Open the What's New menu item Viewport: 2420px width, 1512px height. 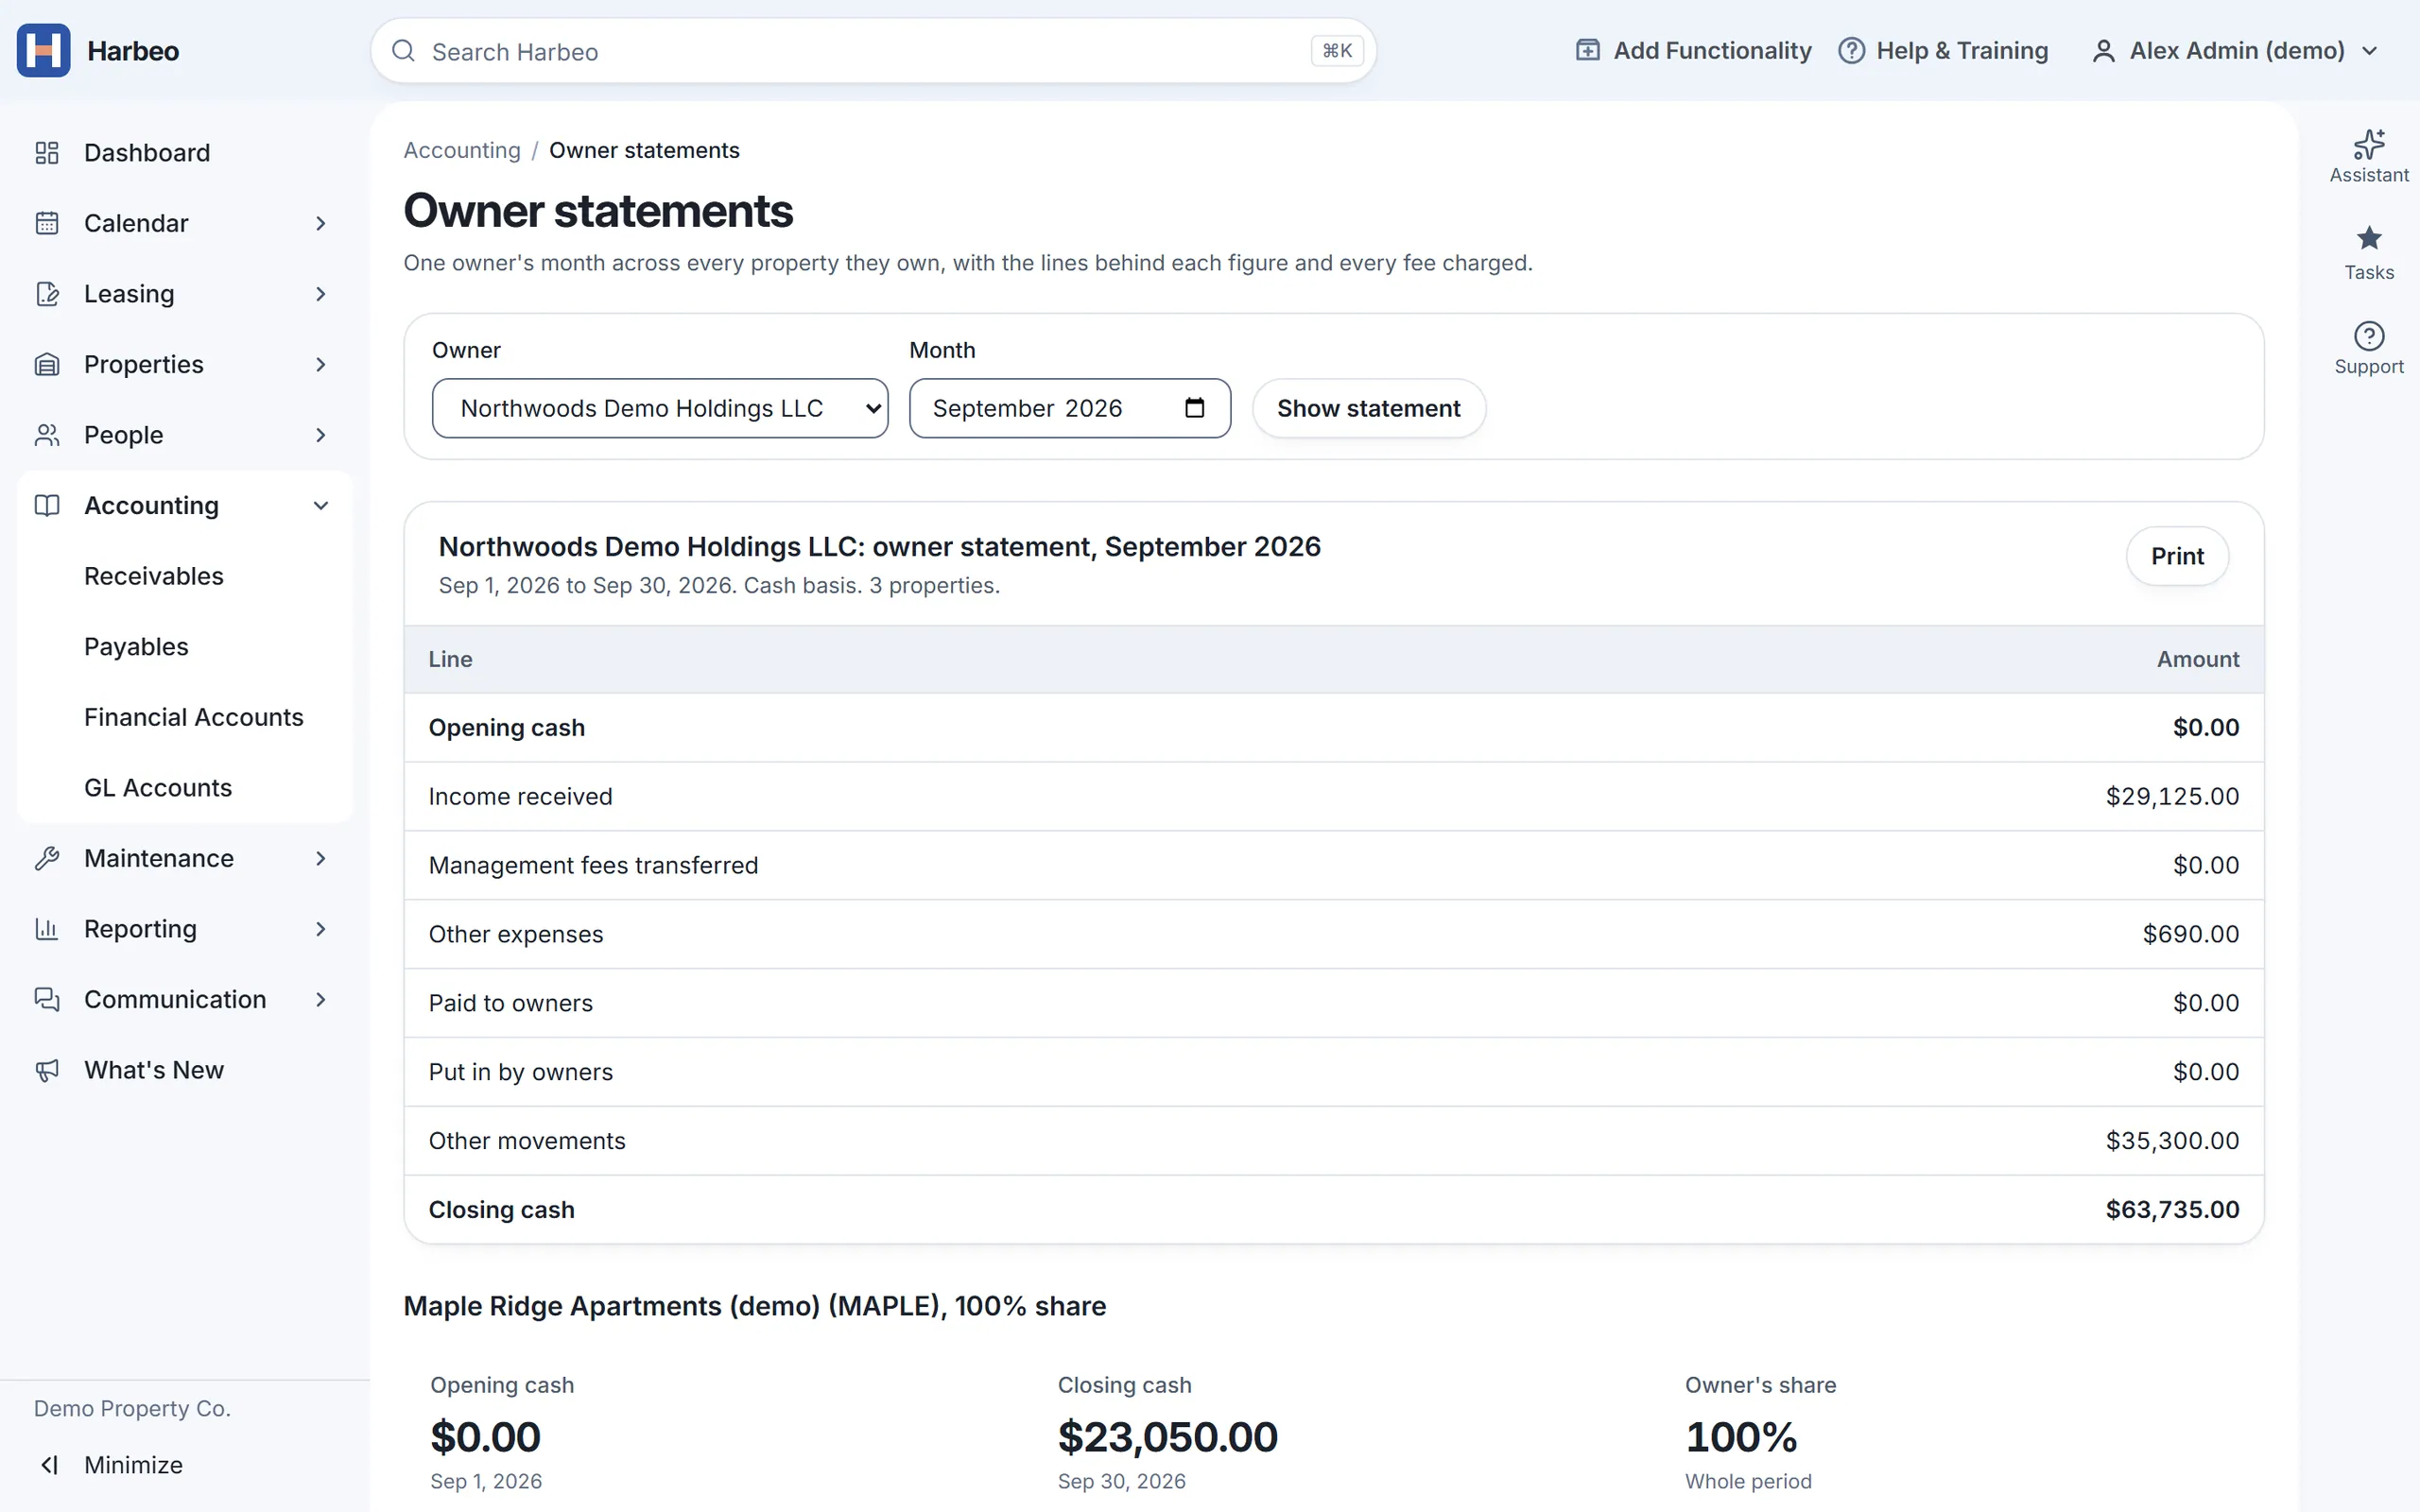185,1070
